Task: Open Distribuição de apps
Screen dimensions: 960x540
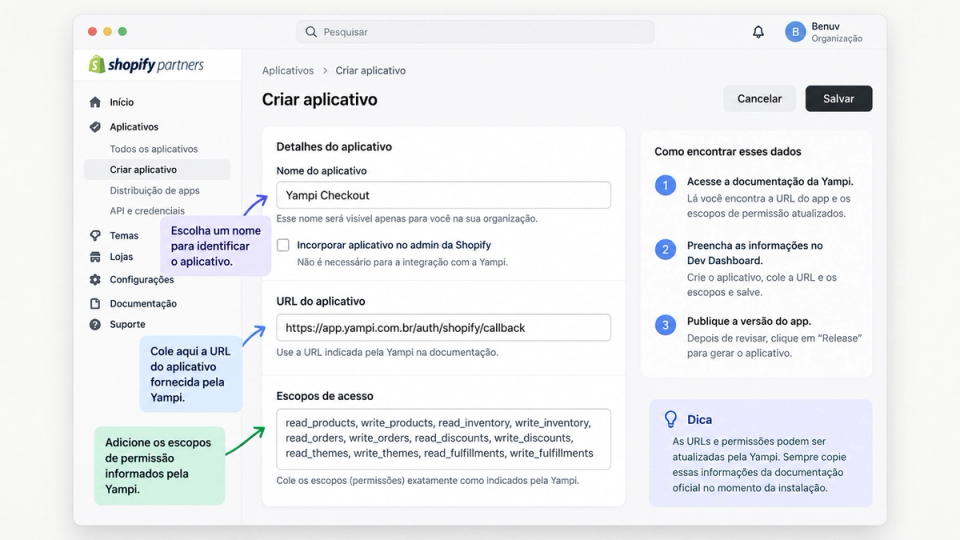Action: pyautogui.click(x=155, y=190)
